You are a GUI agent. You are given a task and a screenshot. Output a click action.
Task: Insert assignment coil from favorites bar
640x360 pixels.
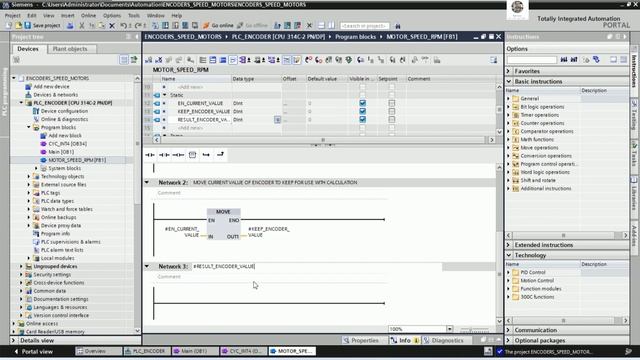[x=178, y=155]
